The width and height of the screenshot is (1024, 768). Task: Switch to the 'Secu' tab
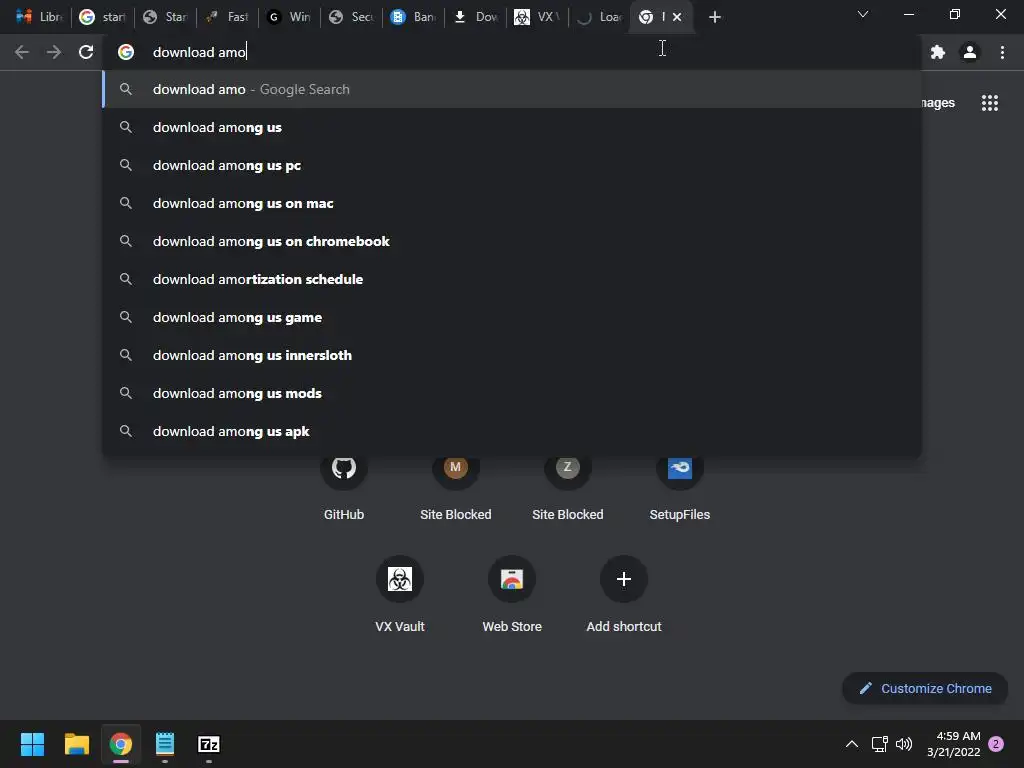pyautogui.click(x=351, y=17)
